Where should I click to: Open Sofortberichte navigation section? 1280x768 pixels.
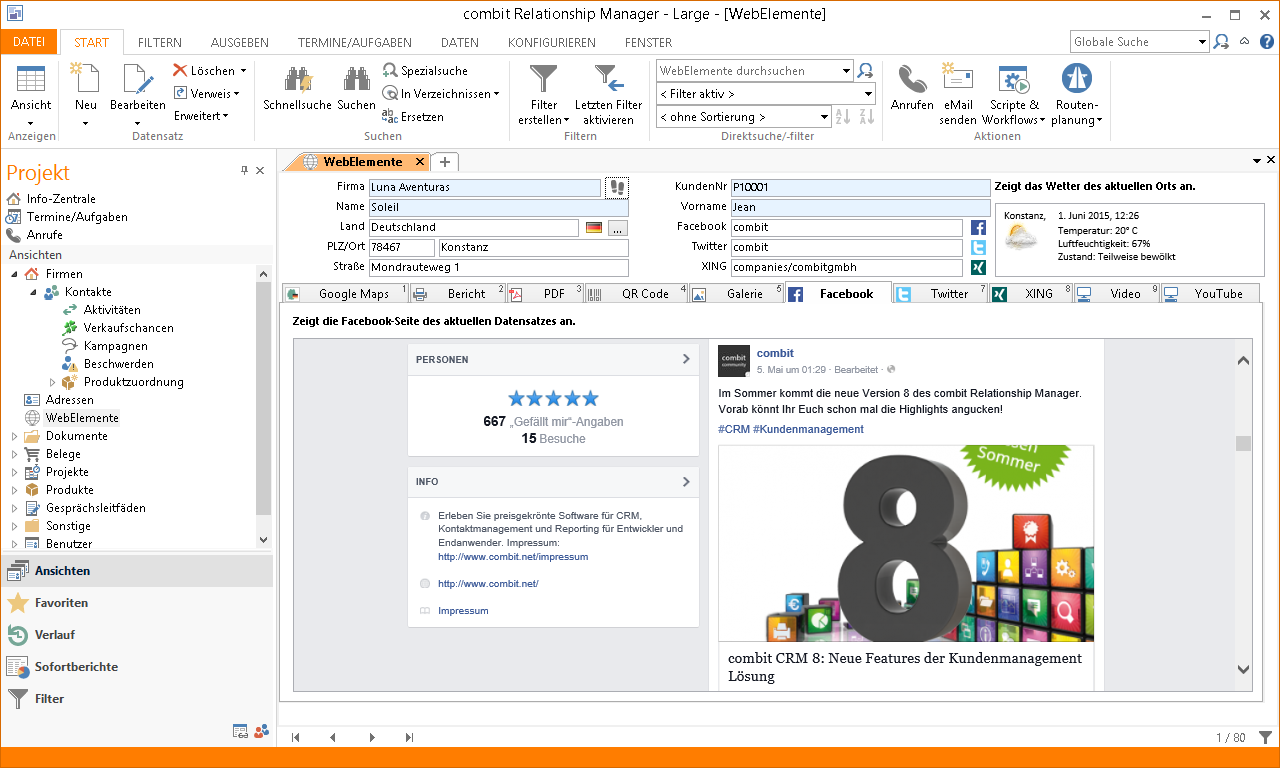click(137, 667)
